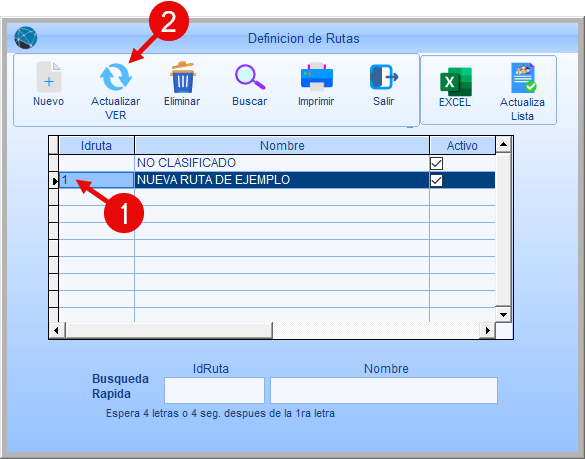Viewport: 585px width, 459px height.
Task: Toggle Activo checkbox for NO CLASIFICADO
Action: pyautogui.click(x=436, y=163)
